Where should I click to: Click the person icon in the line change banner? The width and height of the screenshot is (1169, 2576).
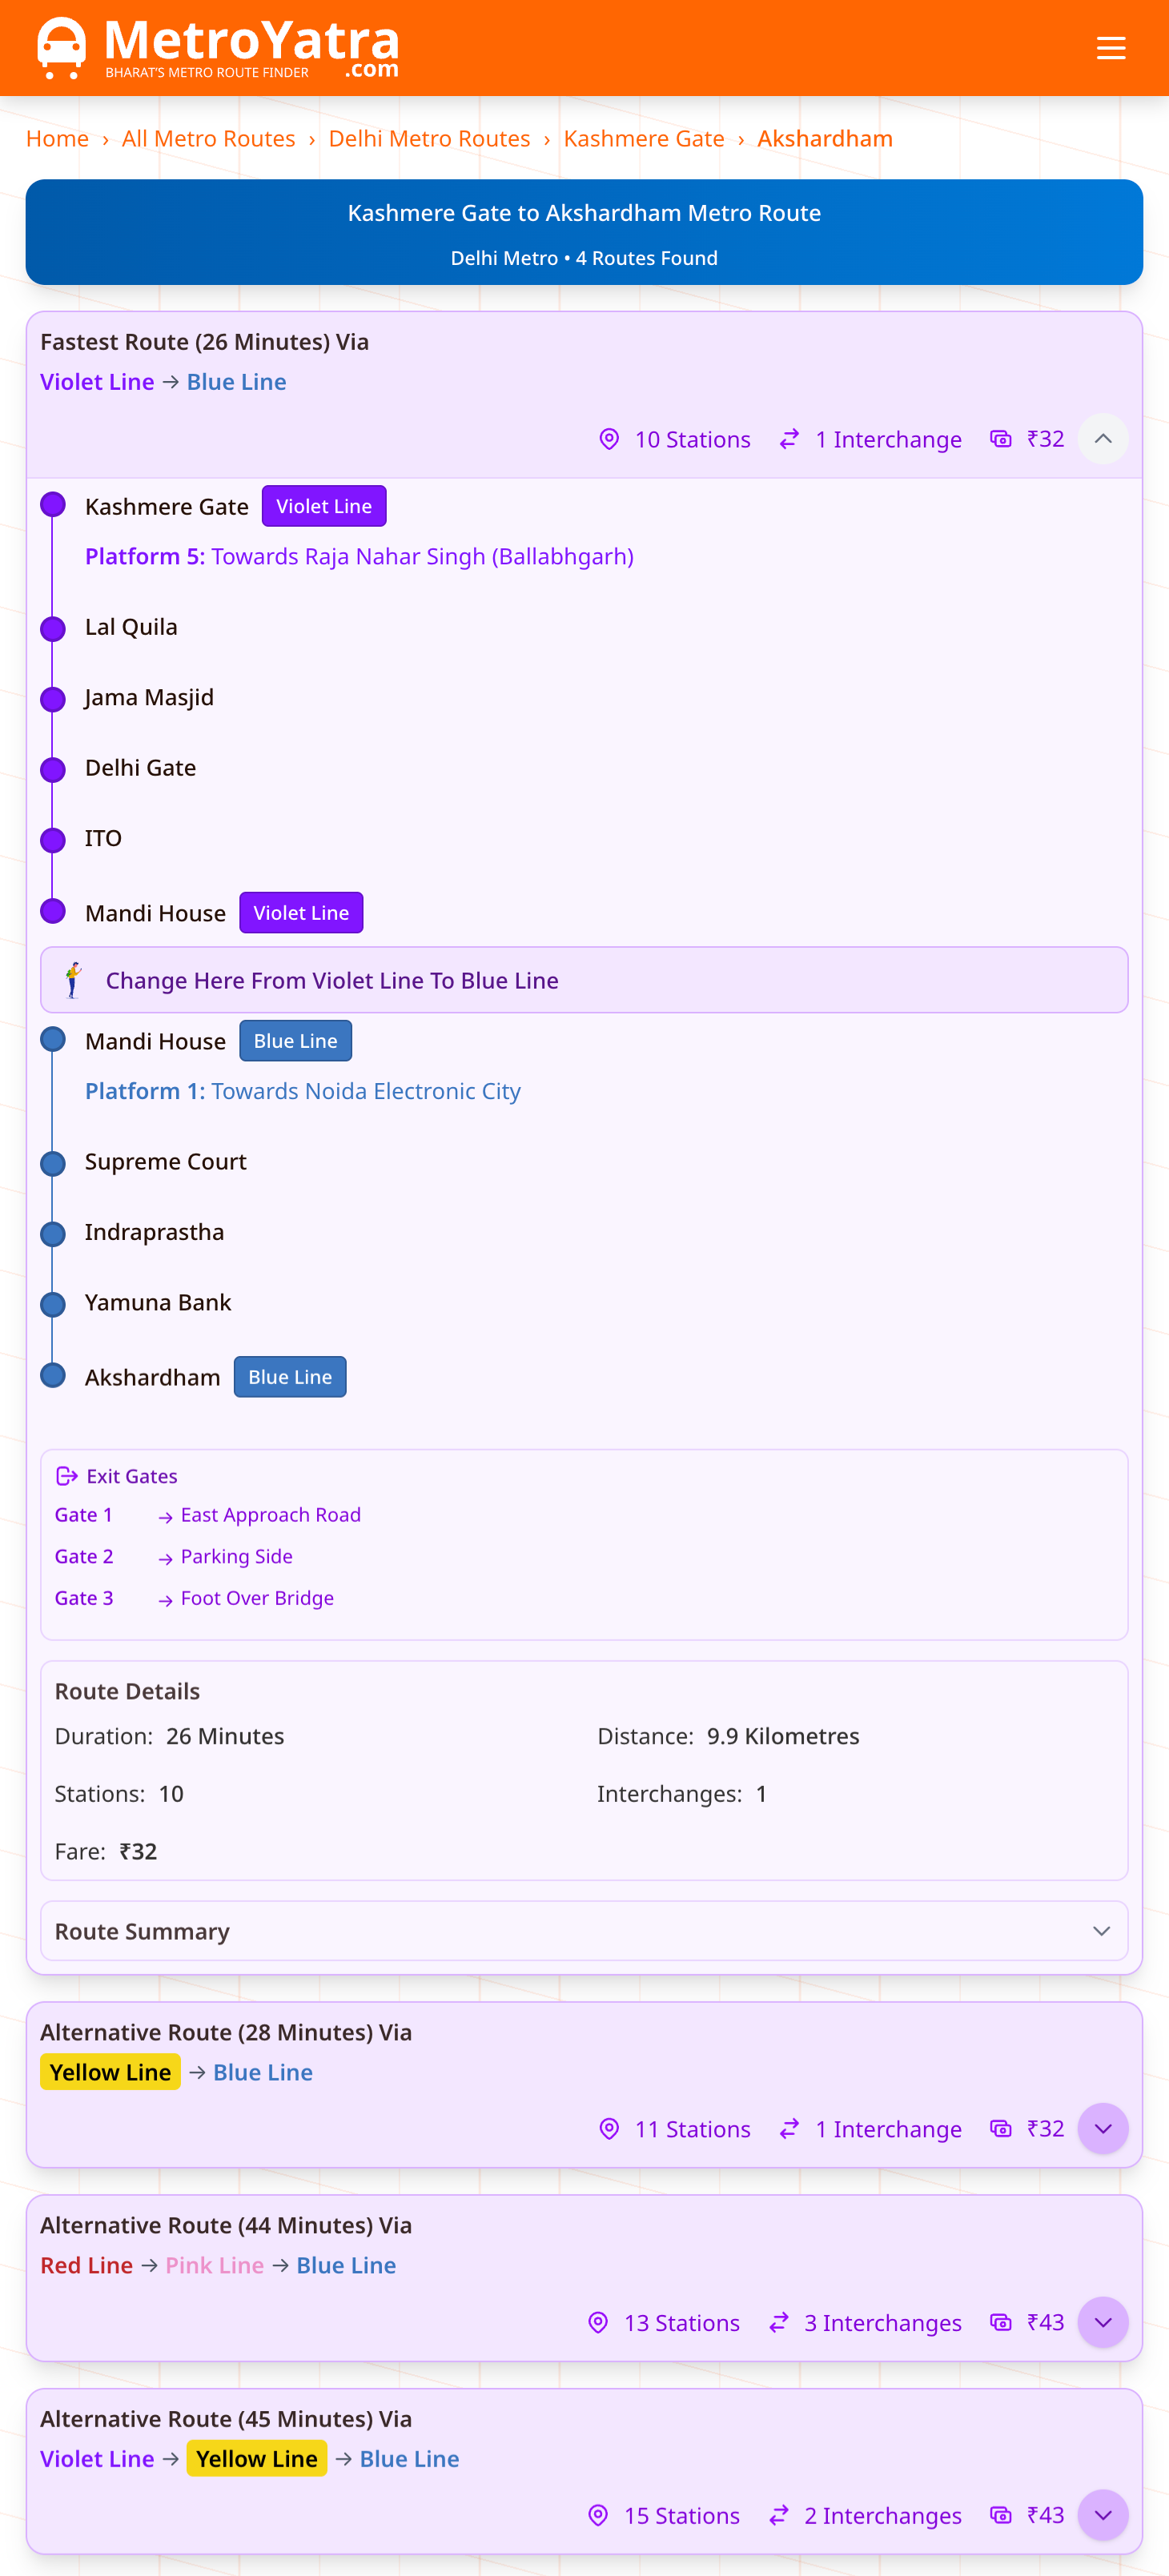point(74,980)
